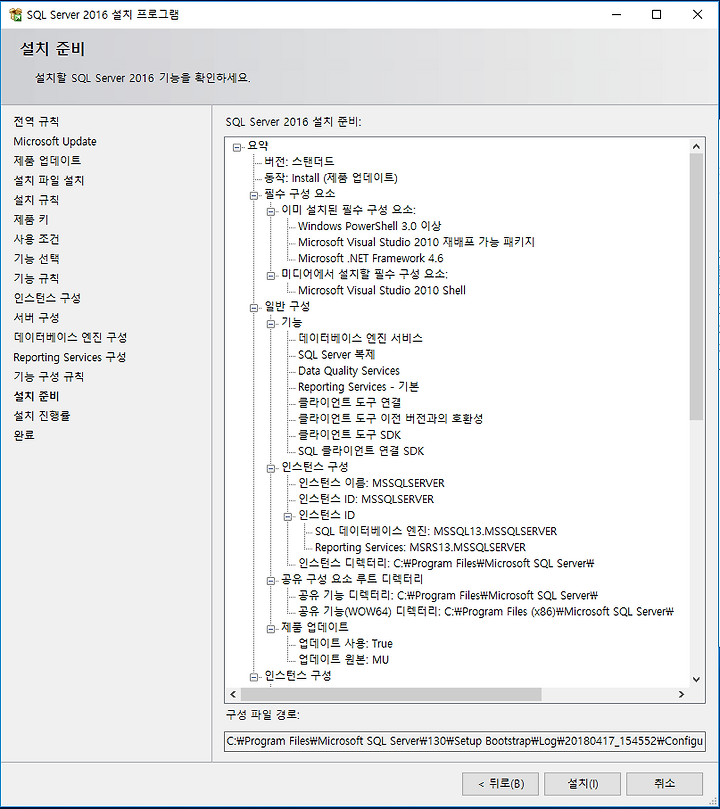Select SQL 데이터베이스 엔진: MSSQL13.MSSQLSERVER row
720x809 pixels.
436,531
